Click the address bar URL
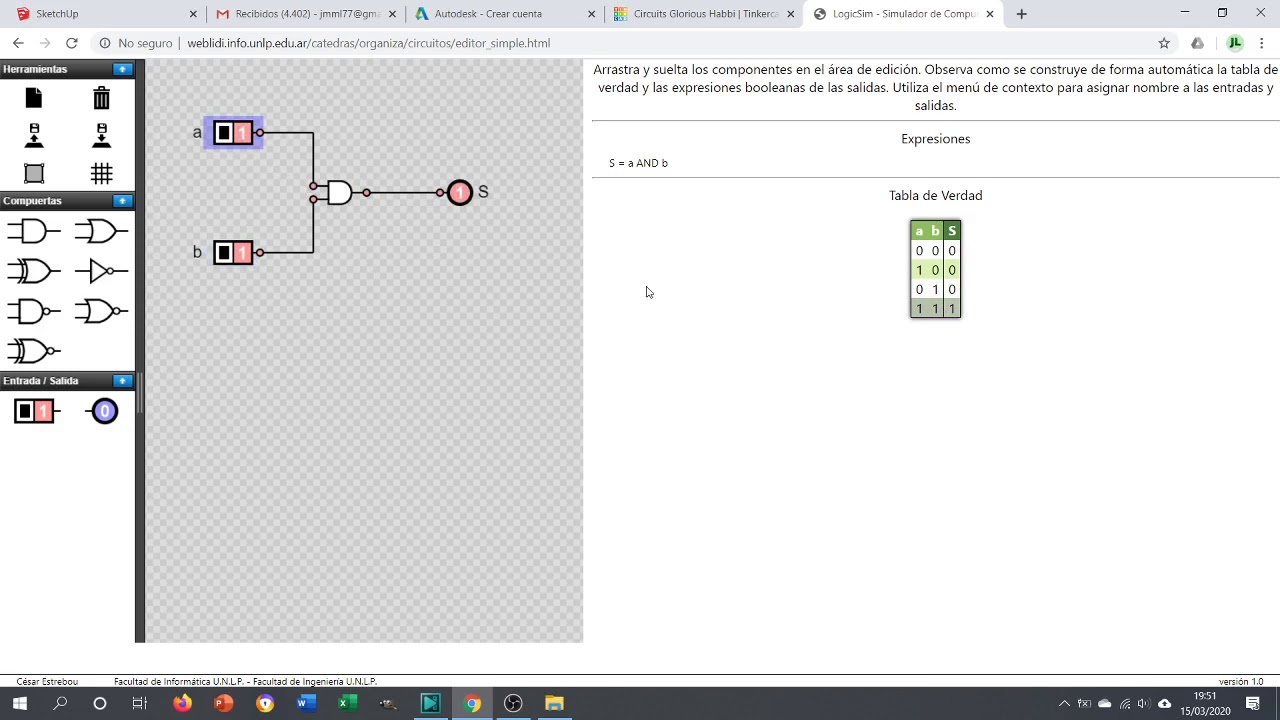The height and width of the screenshot is (720, 1280). coord(368,43)
